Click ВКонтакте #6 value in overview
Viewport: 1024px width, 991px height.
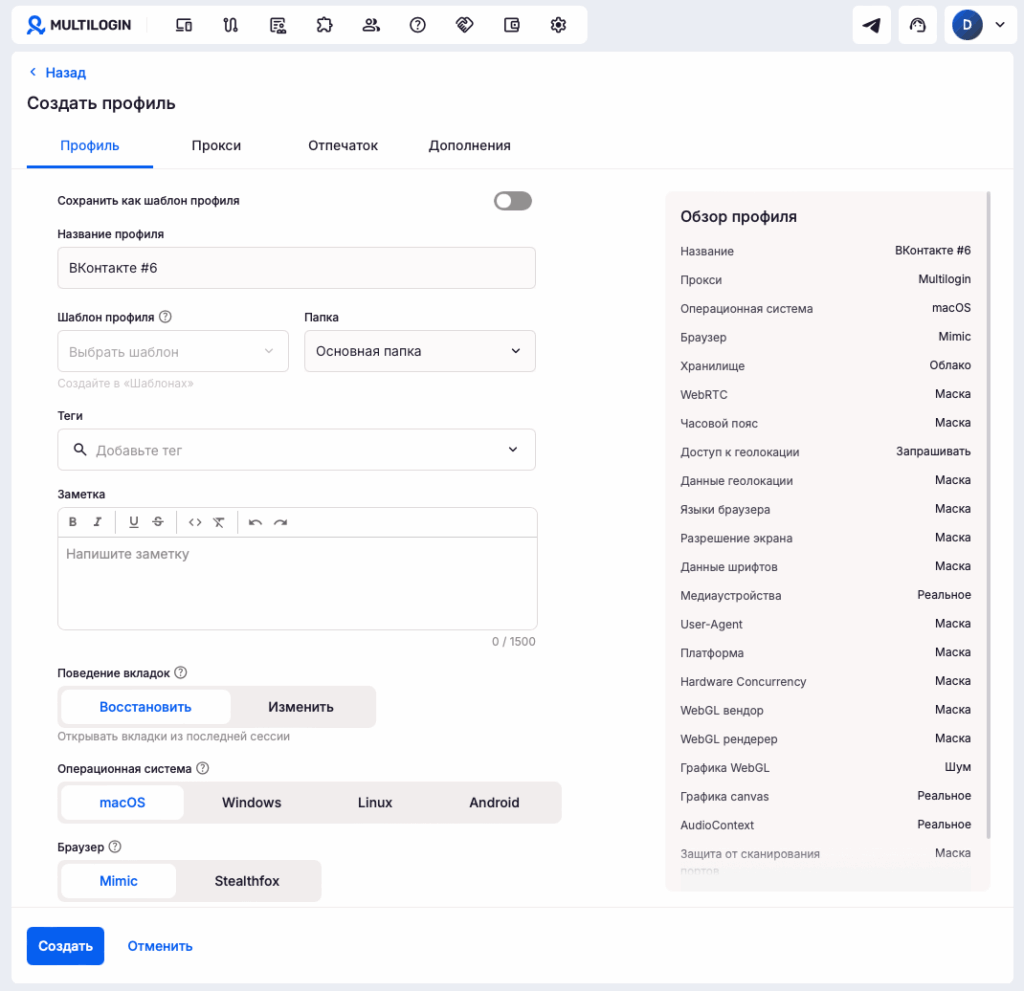coord(933,251)
